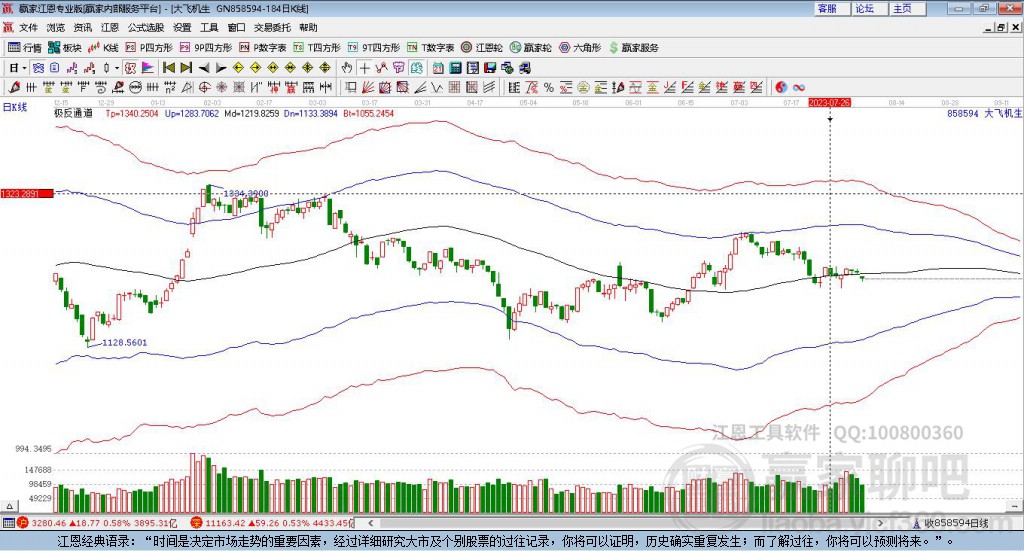Screen dimensions: 1024x551
Task: Select the Gann fan angle tool
Action: coord(368,87)
